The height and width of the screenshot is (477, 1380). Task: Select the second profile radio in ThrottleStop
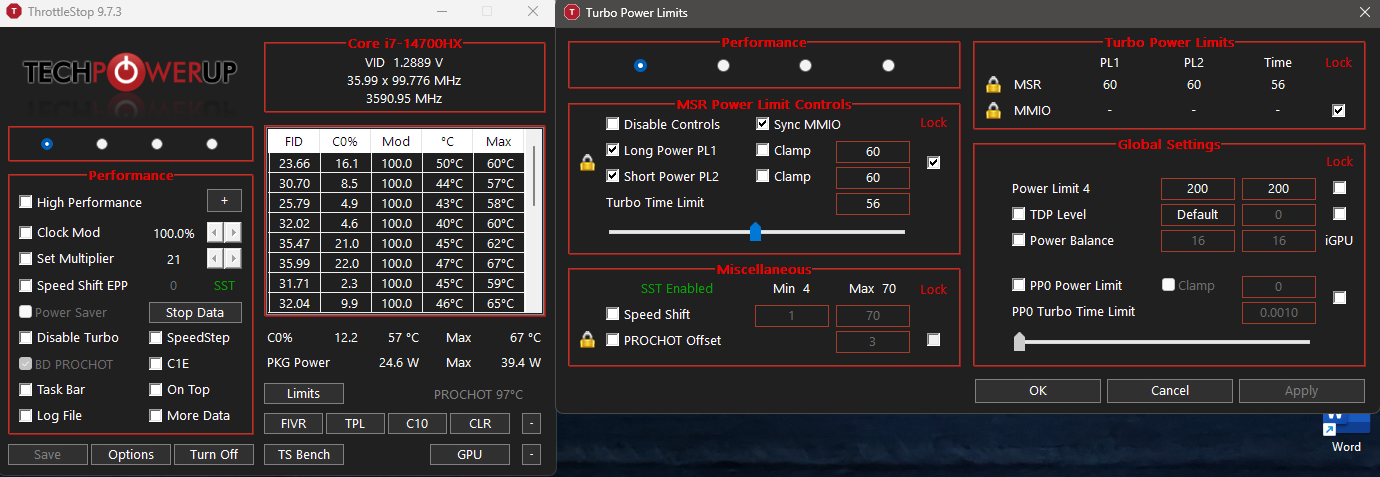[102, 144]
